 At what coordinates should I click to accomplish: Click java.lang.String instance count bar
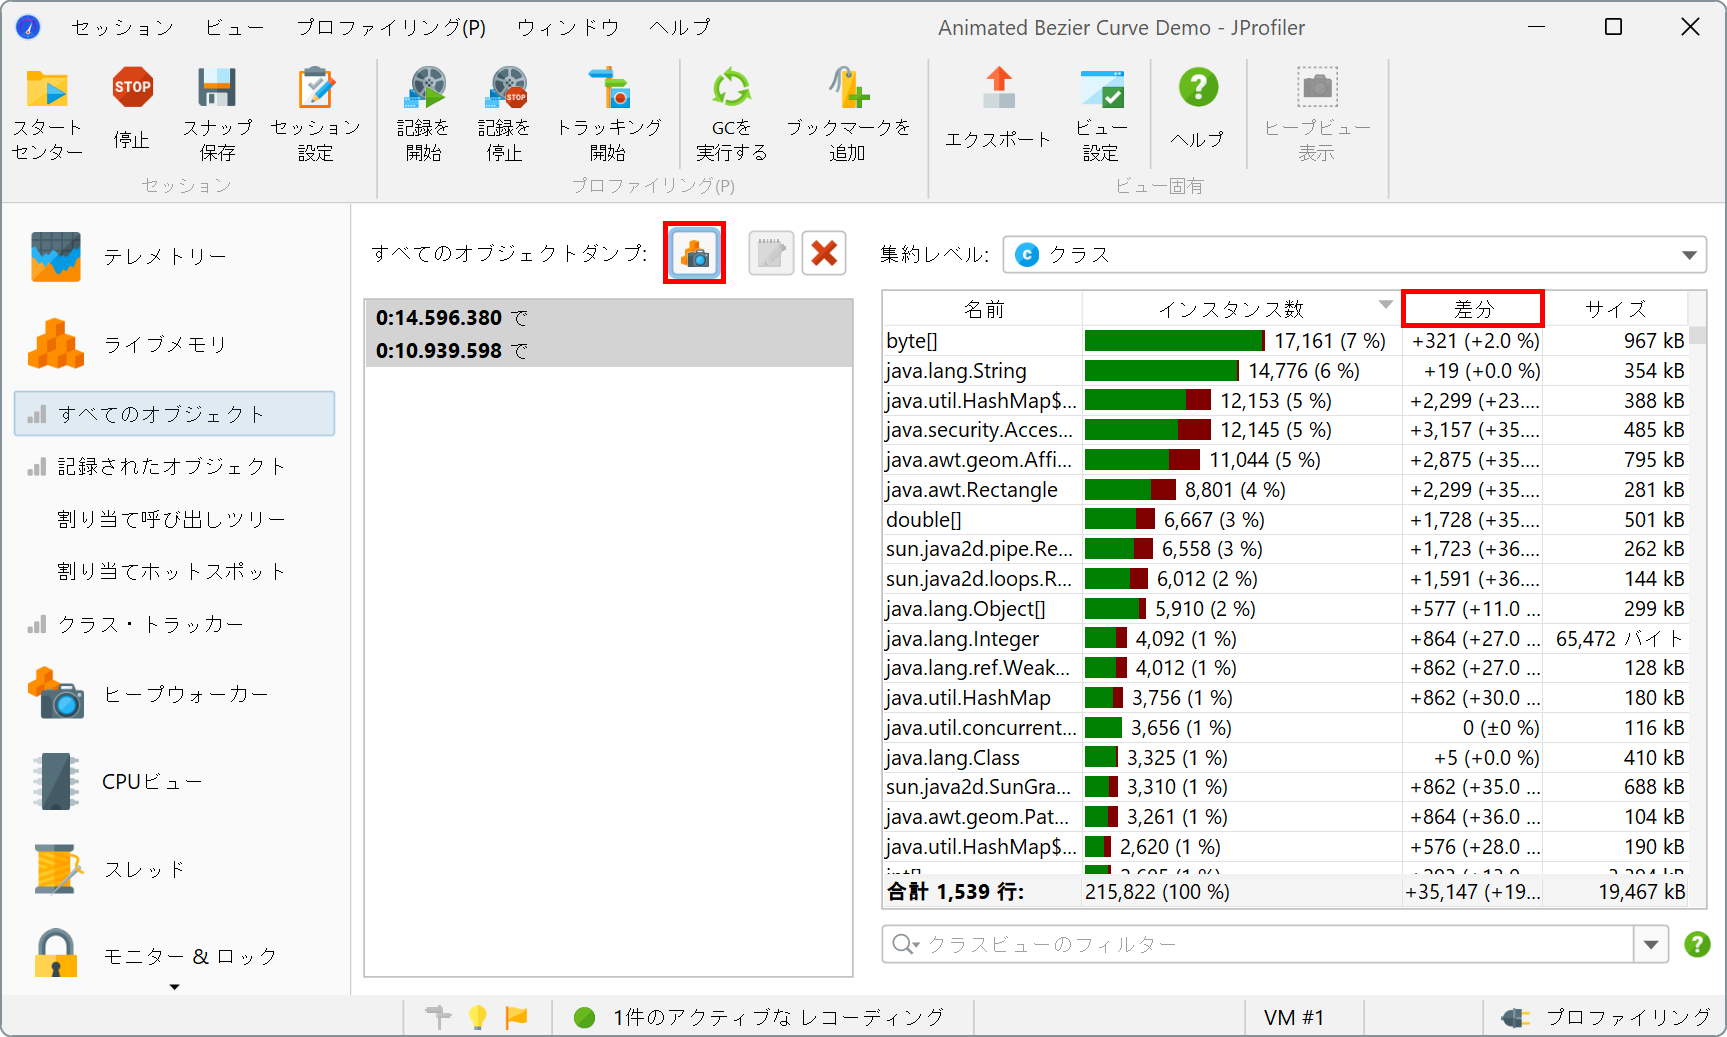pos(1162,371)
